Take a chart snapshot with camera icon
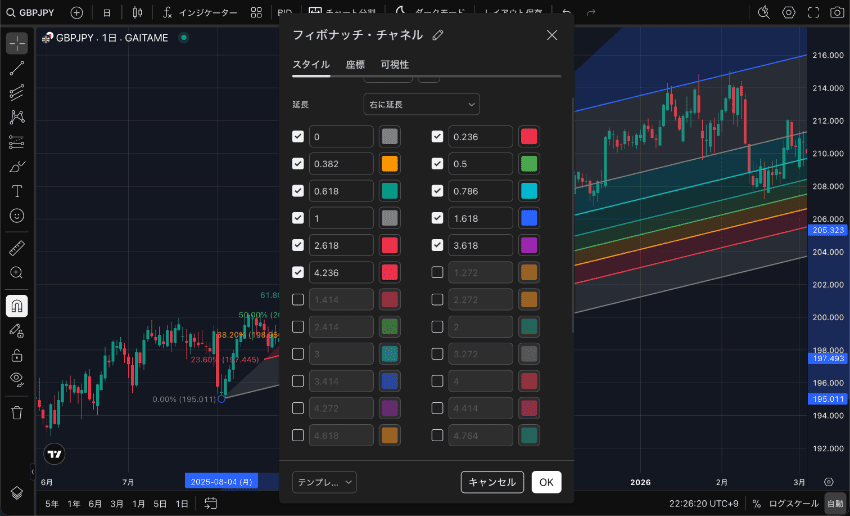 point(838,12)
